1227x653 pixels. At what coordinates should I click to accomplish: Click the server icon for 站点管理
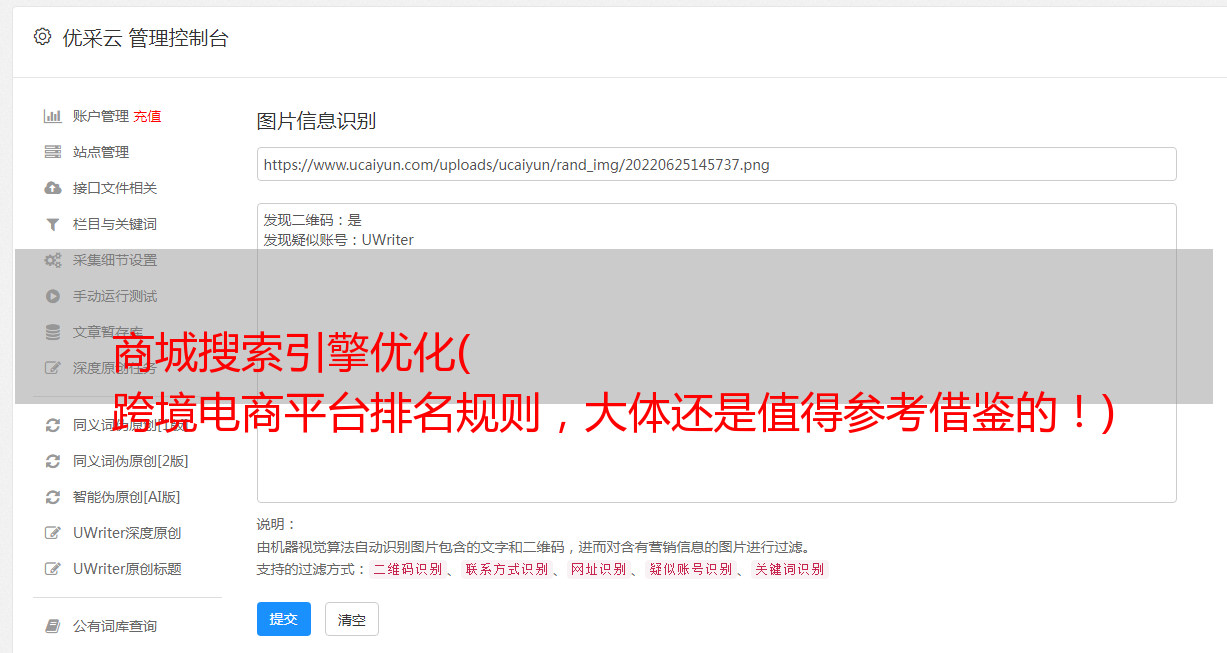pyautogui.click(x=53, y=152)
